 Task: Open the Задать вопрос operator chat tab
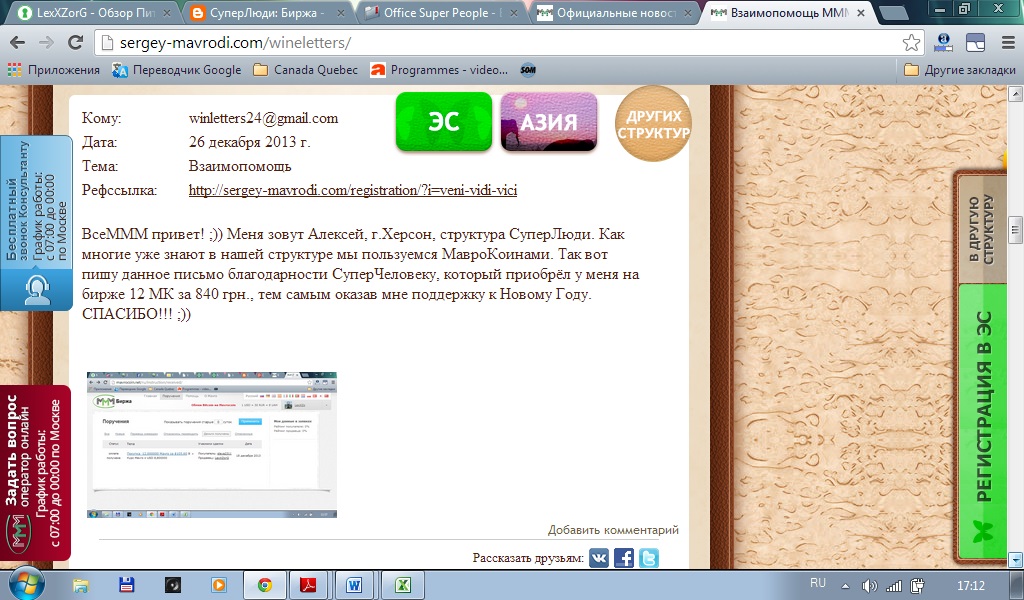point(35,472)
